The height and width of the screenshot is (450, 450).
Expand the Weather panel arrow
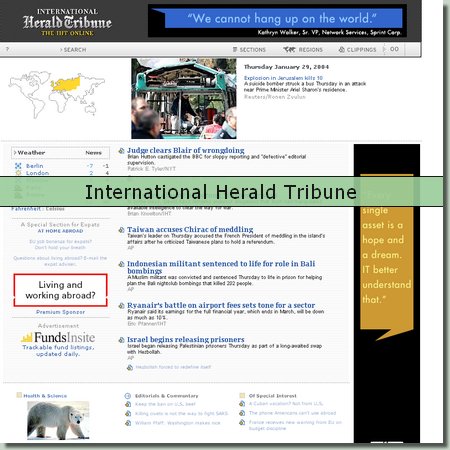[15, 153]
